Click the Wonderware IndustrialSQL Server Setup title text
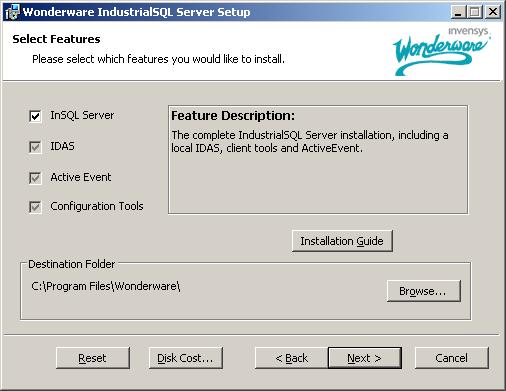The height and width of the screenshot is (391, 506). coord(137,12)
